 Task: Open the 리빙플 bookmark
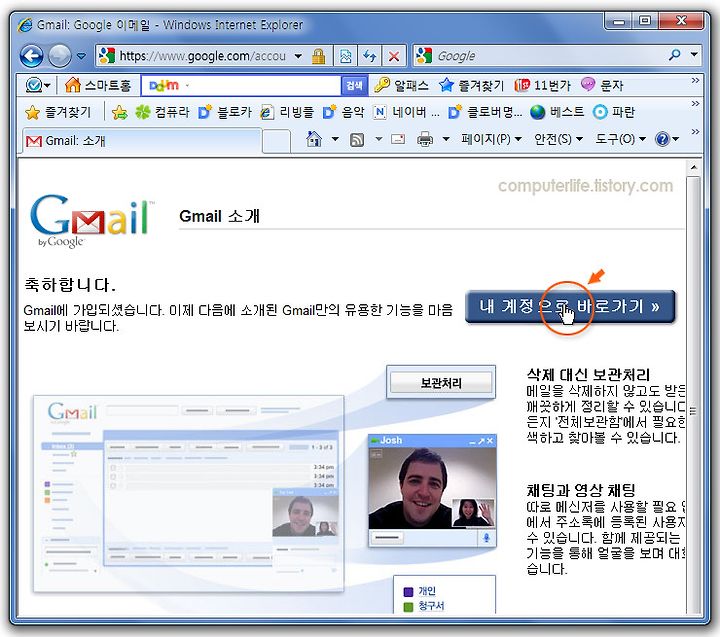[x=287, y=112]
